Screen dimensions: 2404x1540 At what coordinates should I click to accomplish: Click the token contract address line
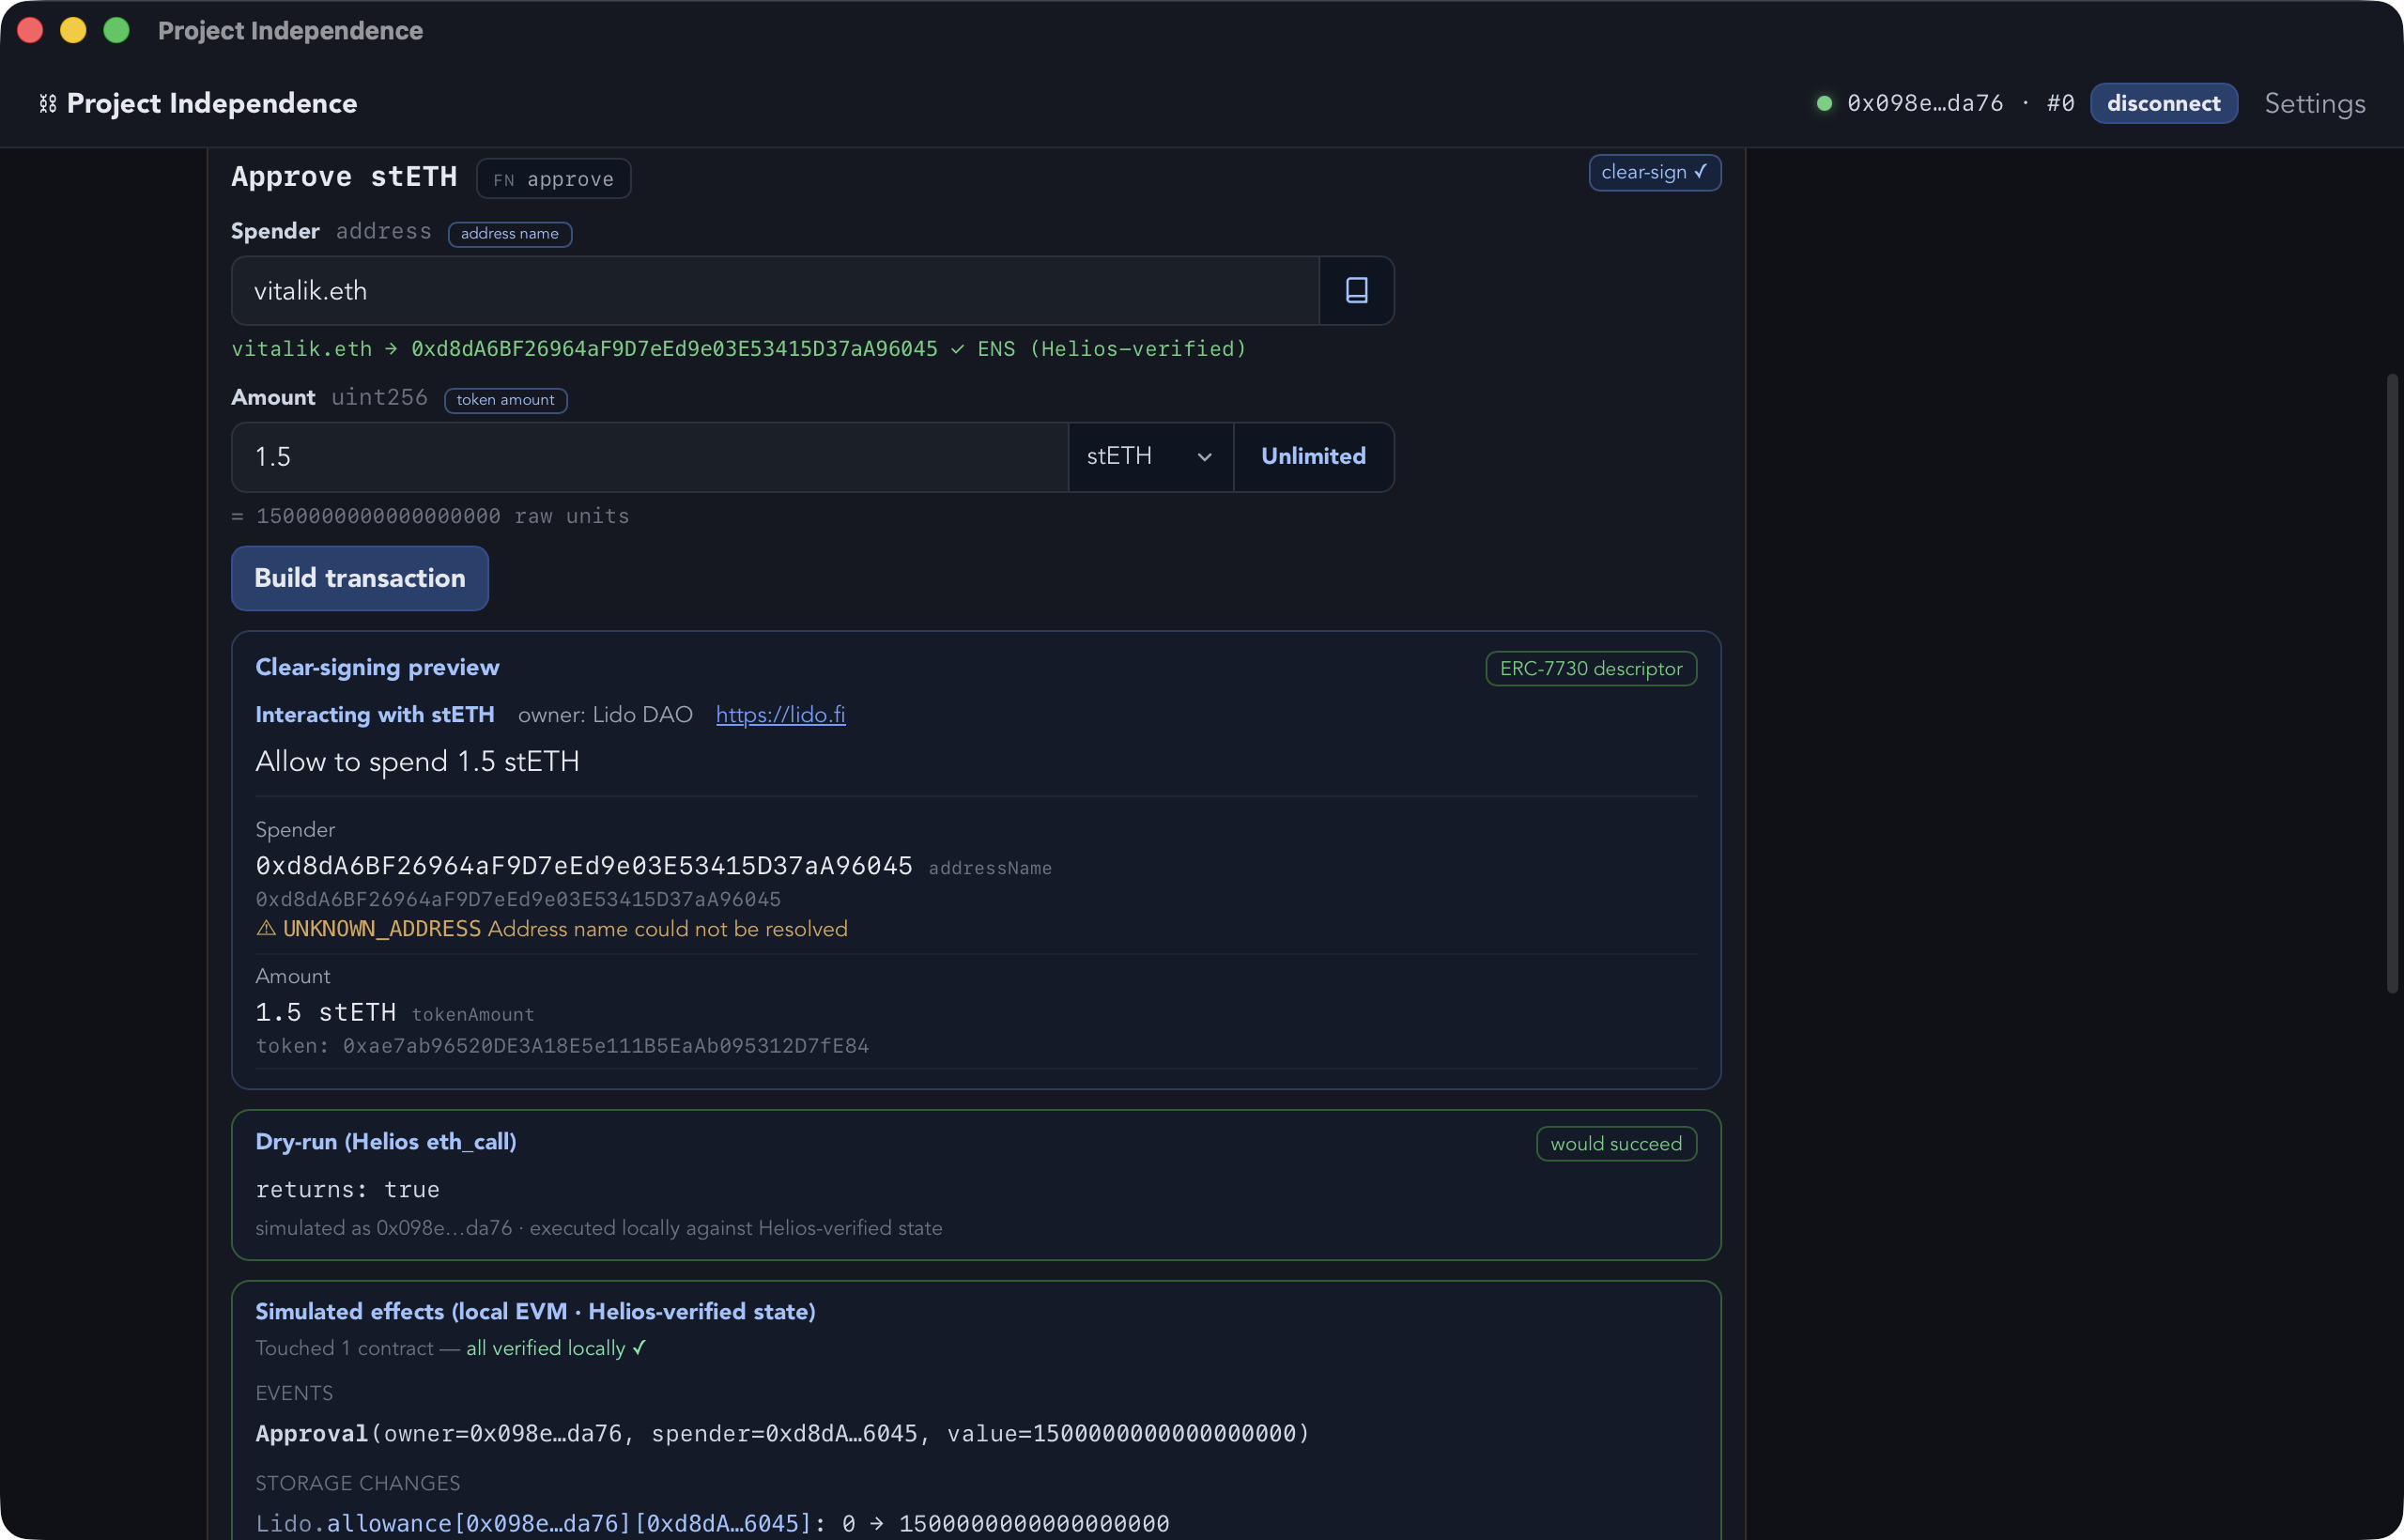[x=562, y=1045]
